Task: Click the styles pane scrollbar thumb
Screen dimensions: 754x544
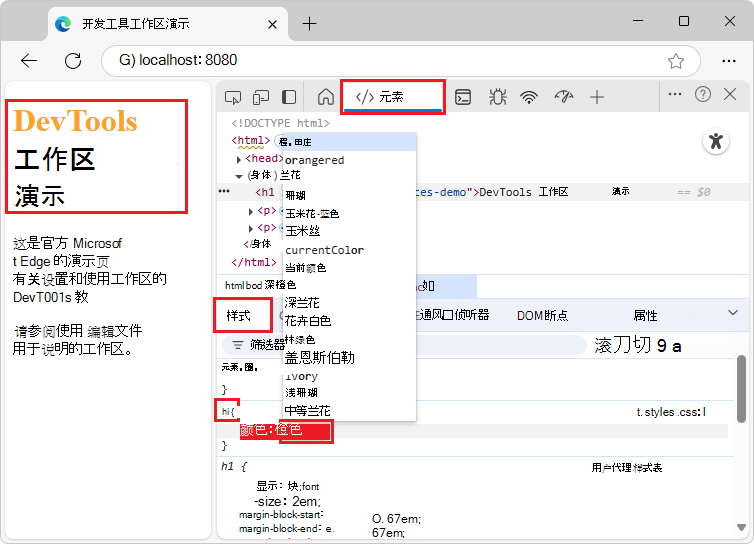Action: [741, 389]
